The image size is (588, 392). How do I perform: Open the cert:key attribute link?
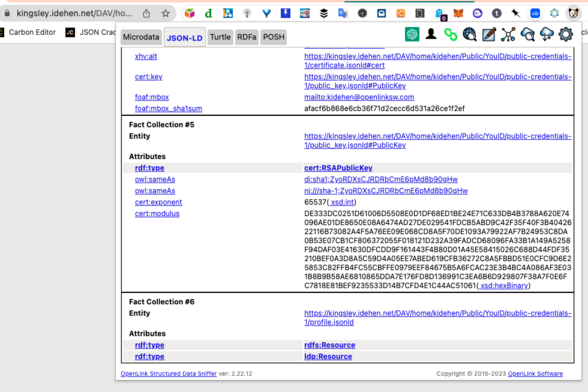point(148,77)
